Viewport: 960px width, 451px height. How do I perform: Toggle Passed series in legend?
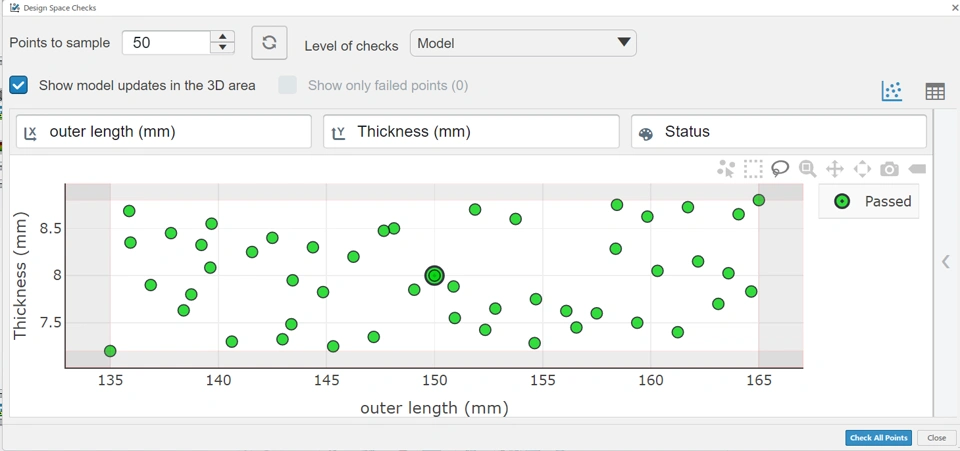point(869,202)
